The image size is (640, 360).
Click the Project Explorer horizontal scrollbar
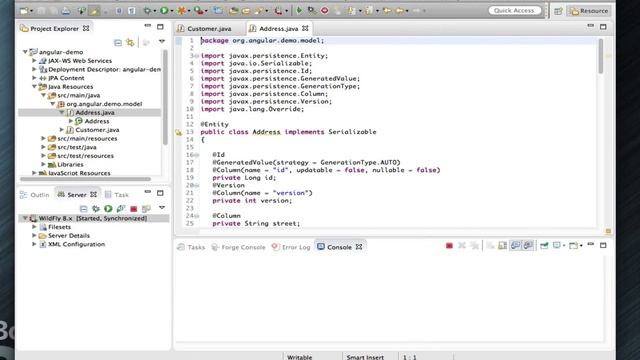tap(85, 179)
